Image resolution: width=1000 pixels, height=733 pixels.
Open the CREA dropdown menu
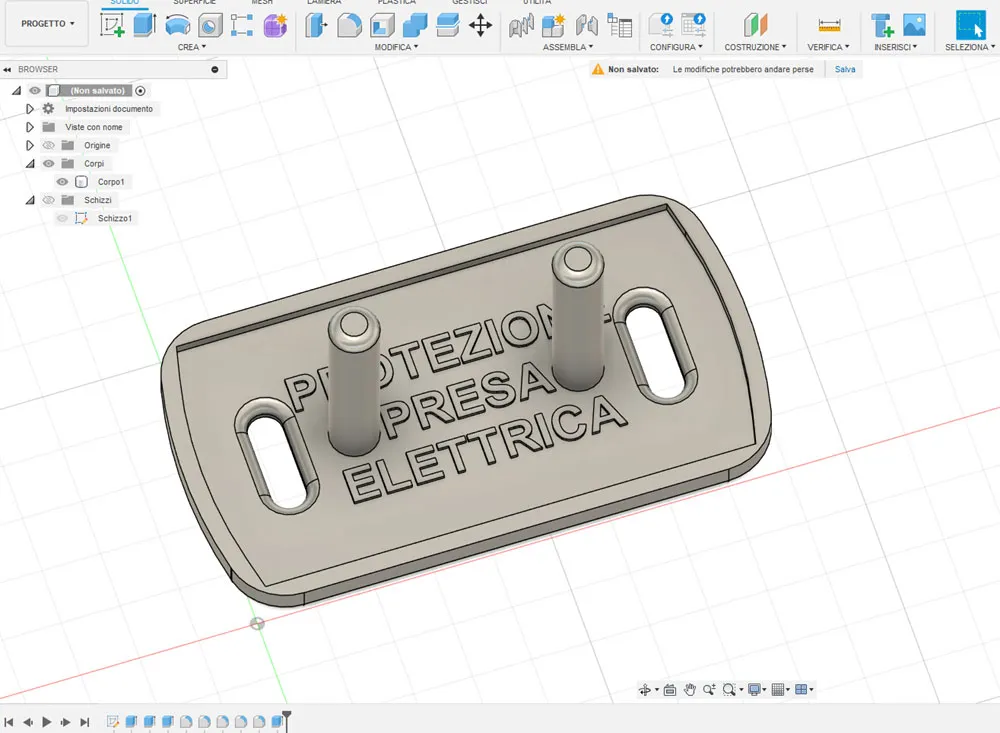tap(191, 47)
